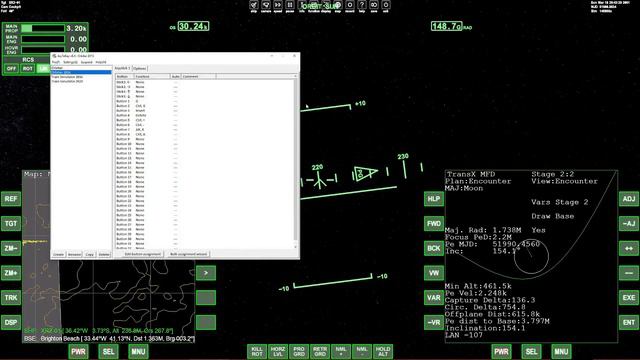Set RCS mode to ROT
This screenshot has height=360, width=640.
(x=28, y=69)
